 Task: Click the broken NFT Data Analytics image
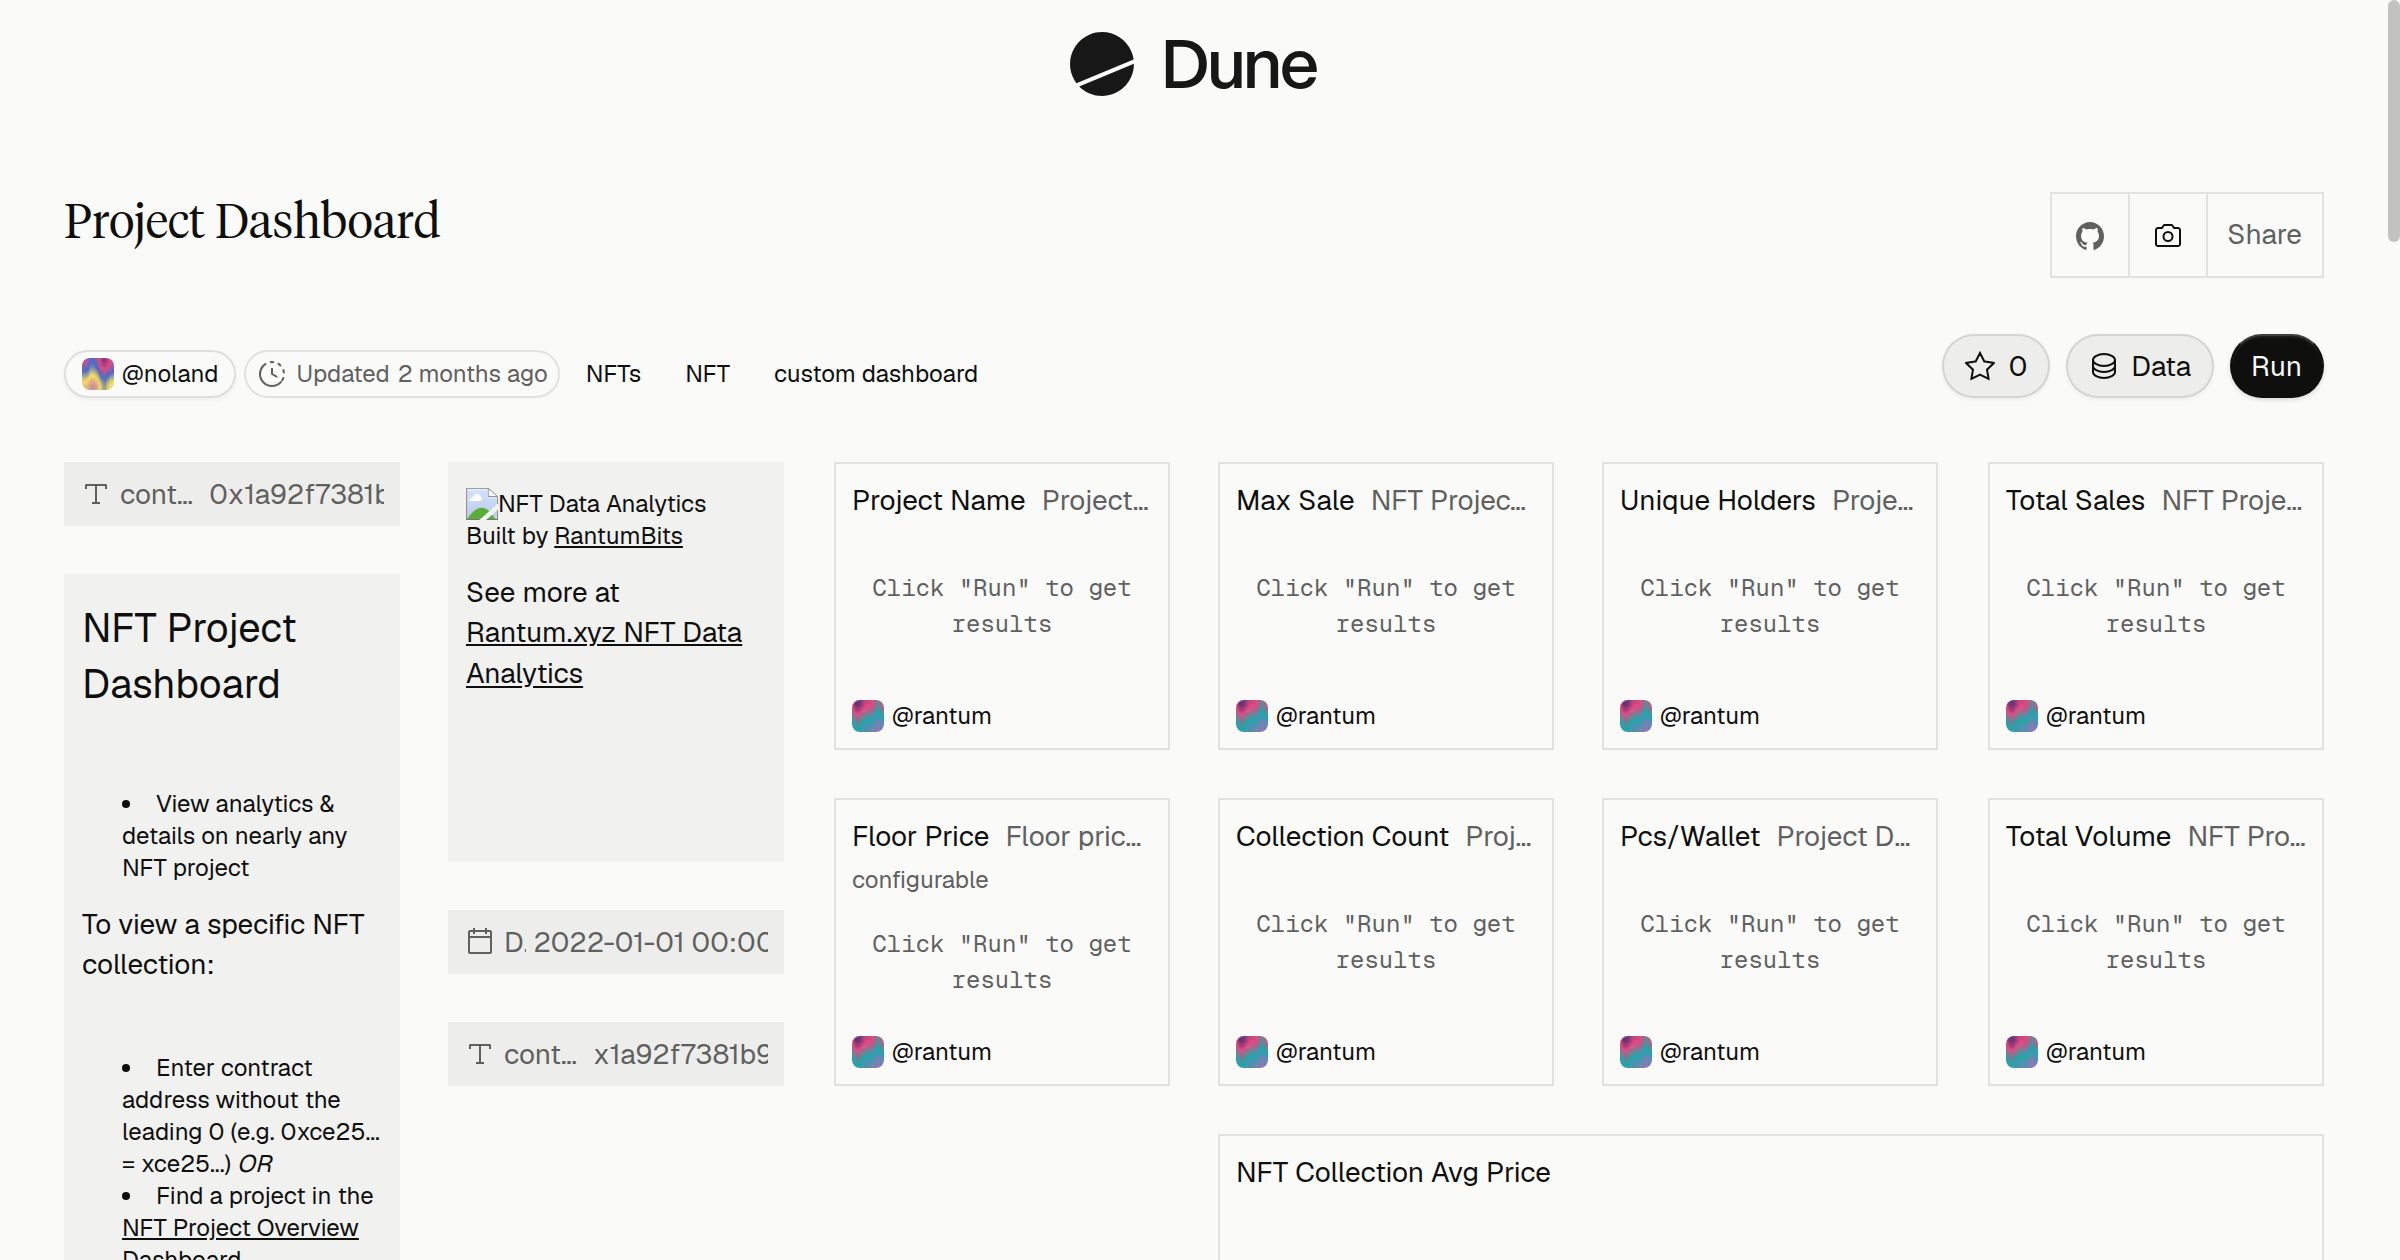click(x=482, y=504)
